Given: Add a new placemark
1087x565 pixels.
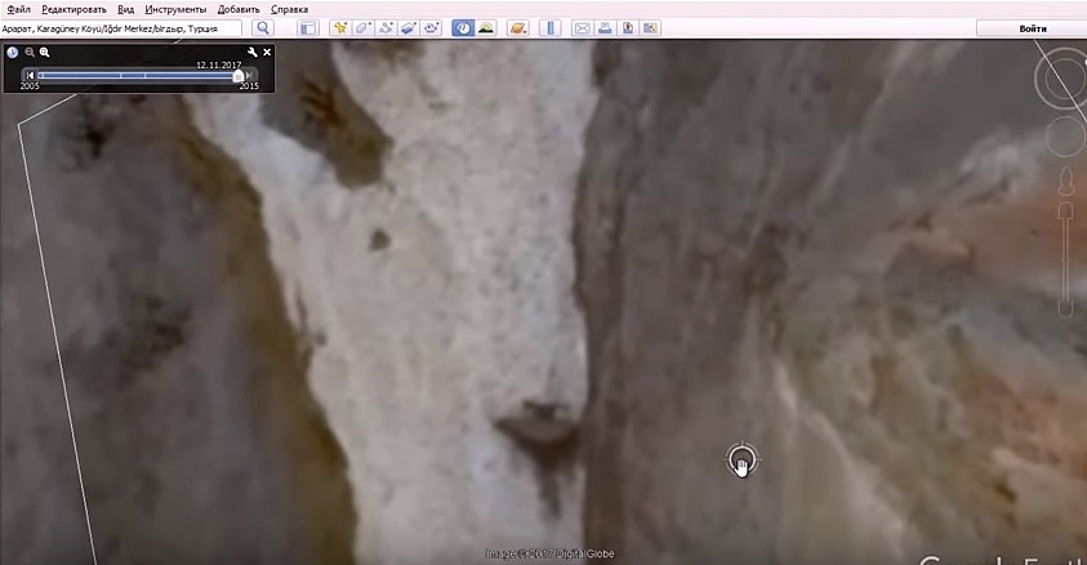Looking at the screenshot, I should point(341,28).
